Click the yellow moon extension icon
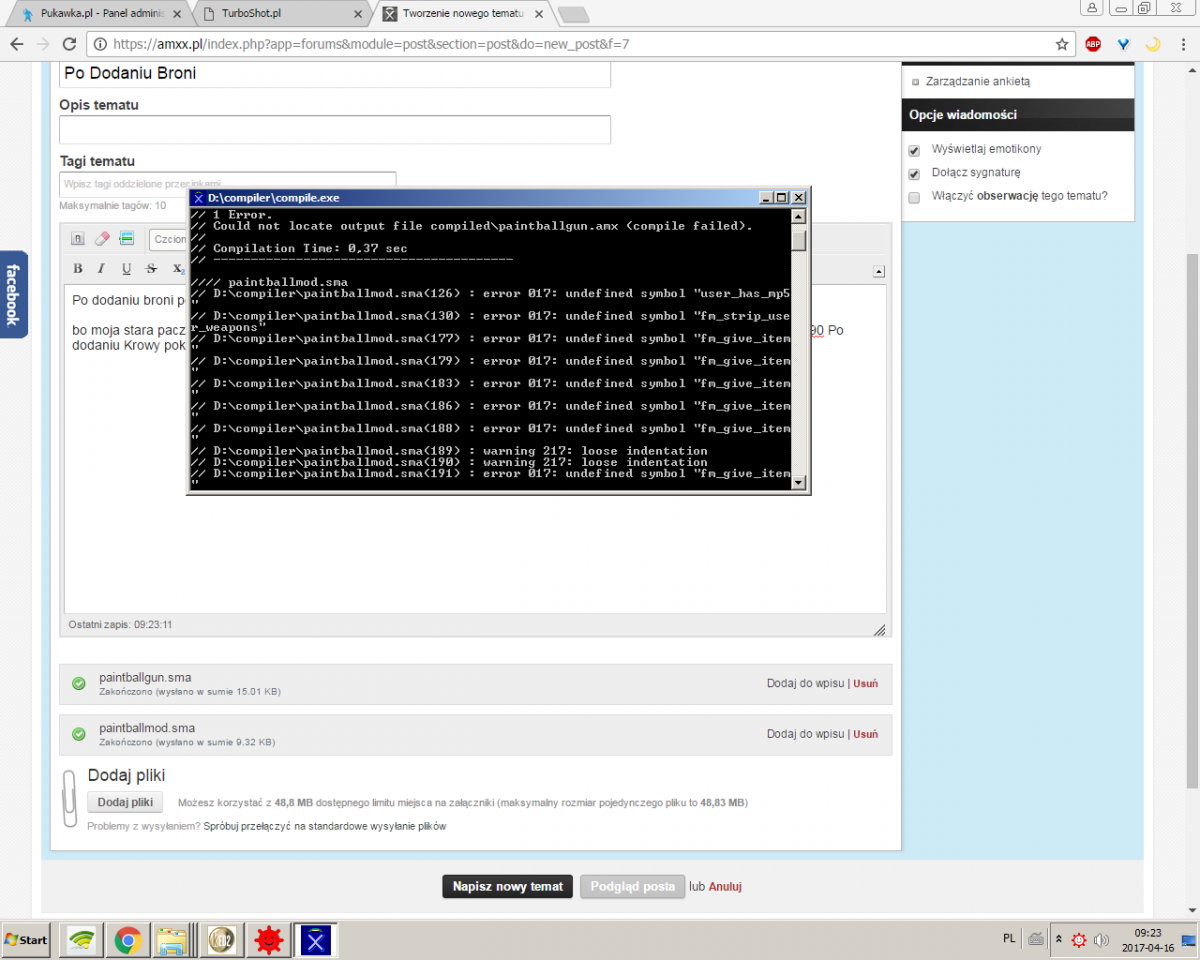The image size is (1200, 960). 1152,44
